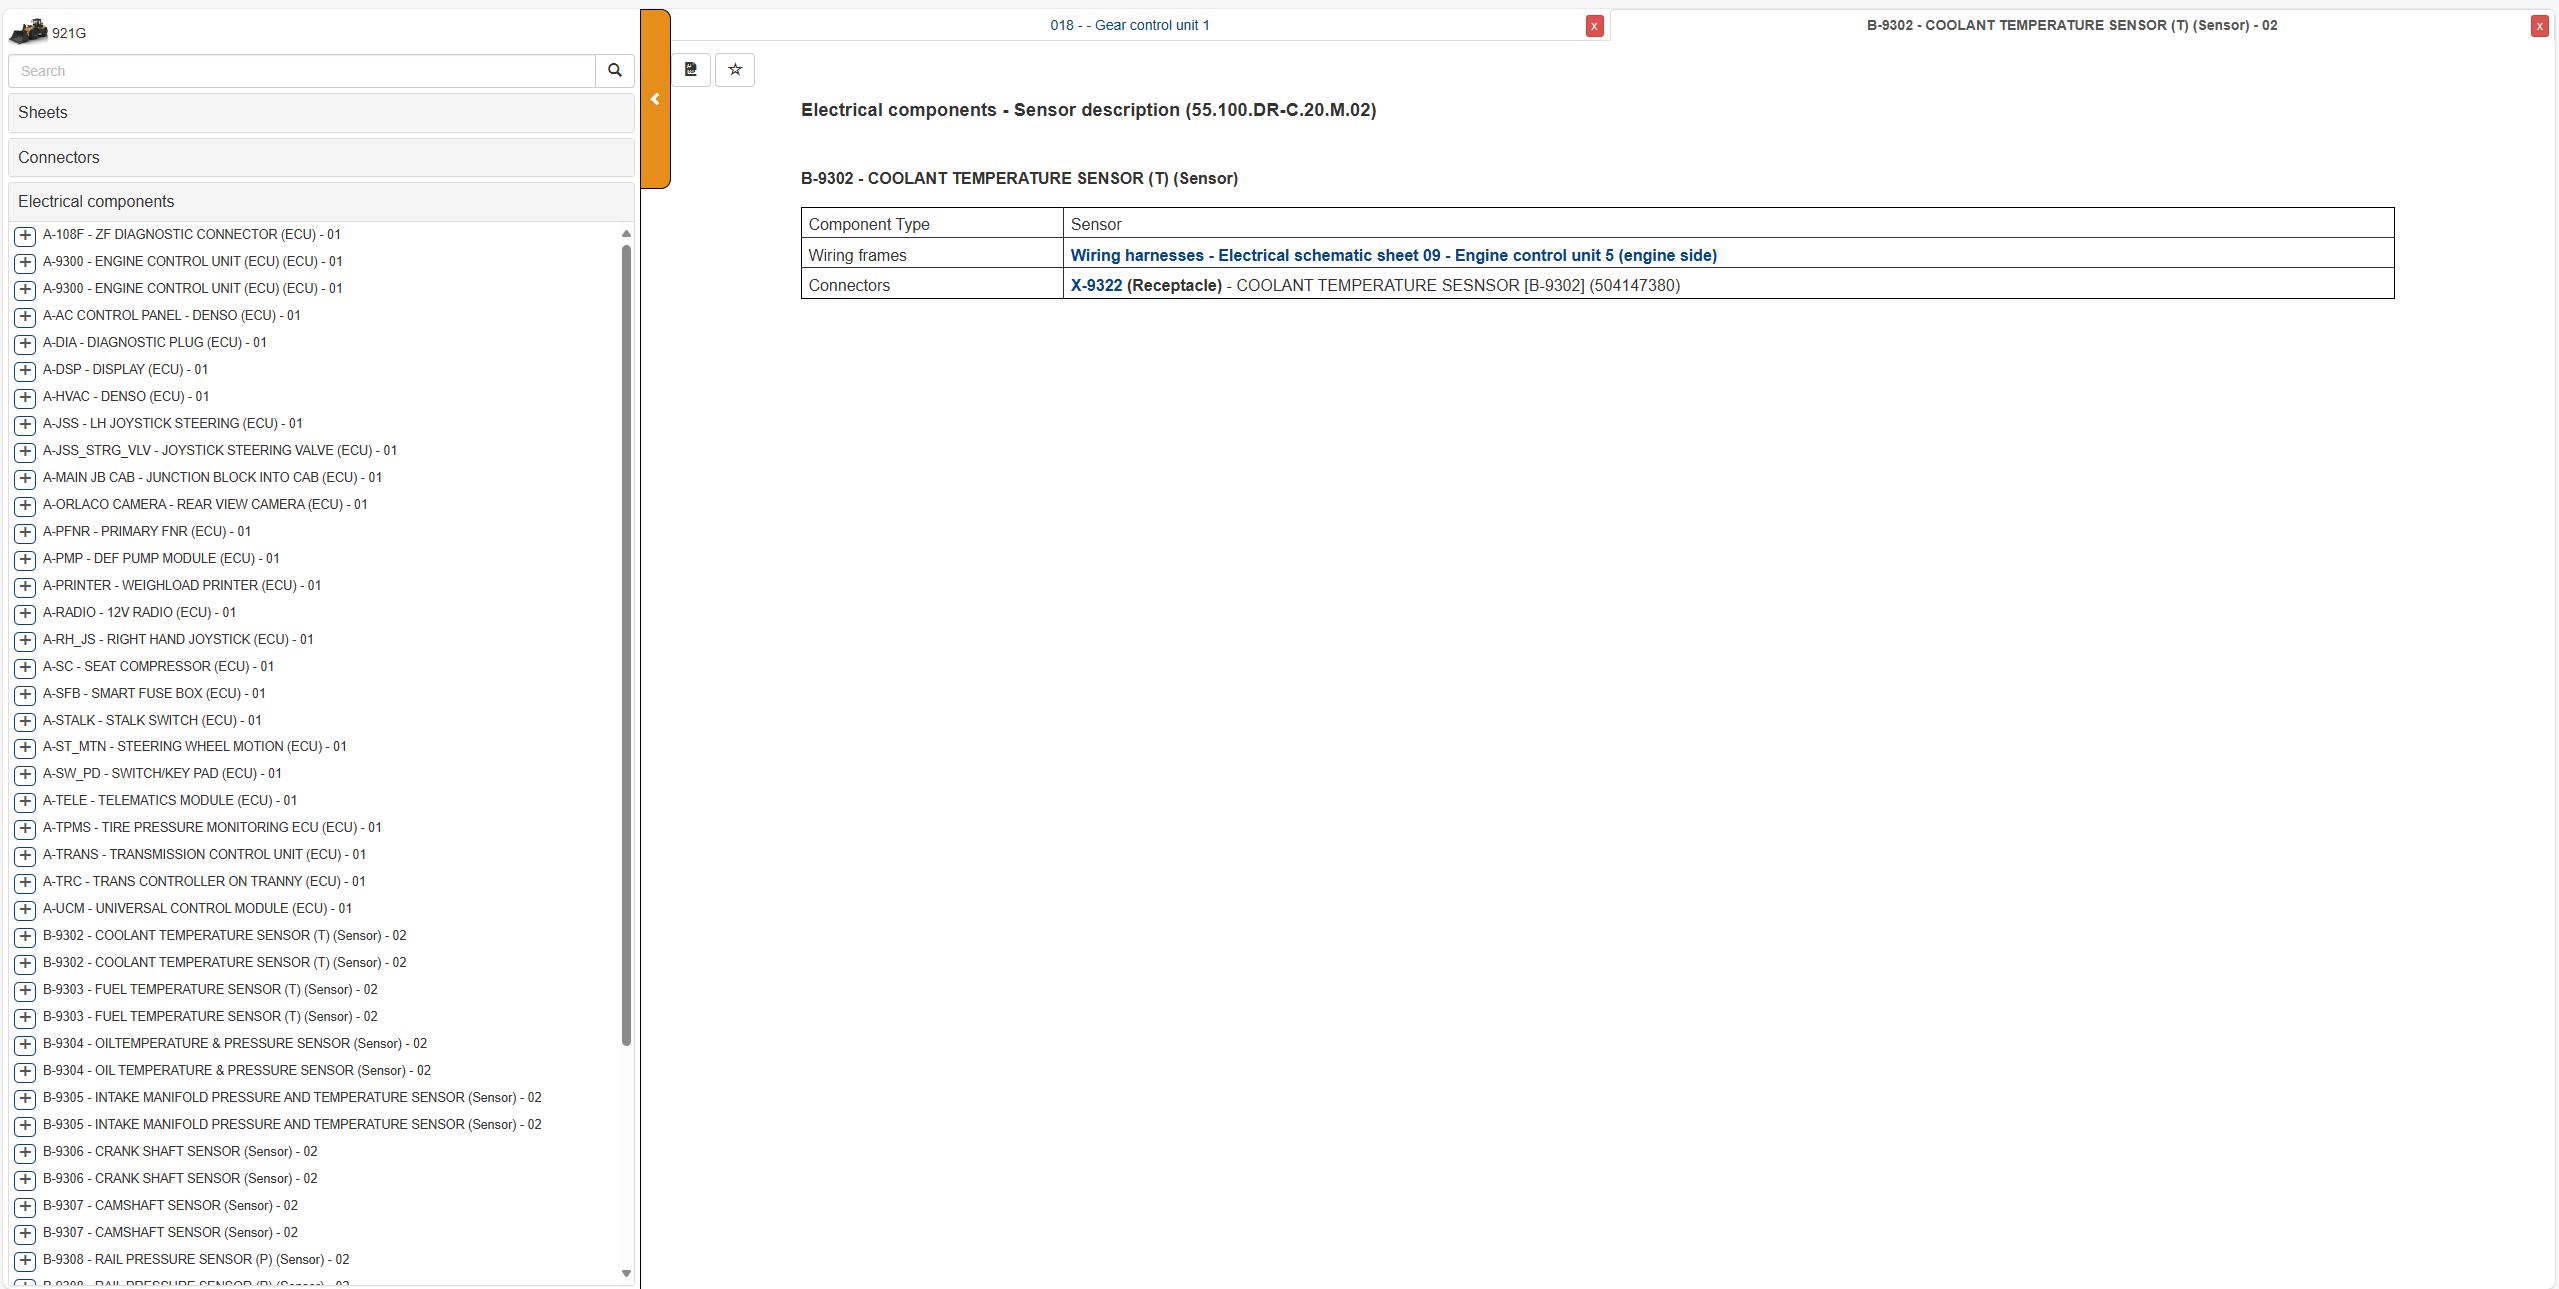This screenshot has width=2559, height=1289.
Task: Click the search magnifier button
Action: (615, 71)
